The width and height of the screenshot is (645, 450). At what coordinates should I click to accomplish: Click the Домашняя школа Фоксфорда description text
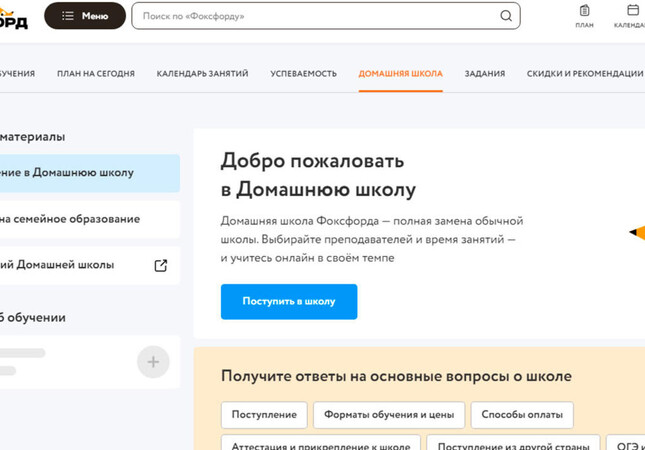371,239
